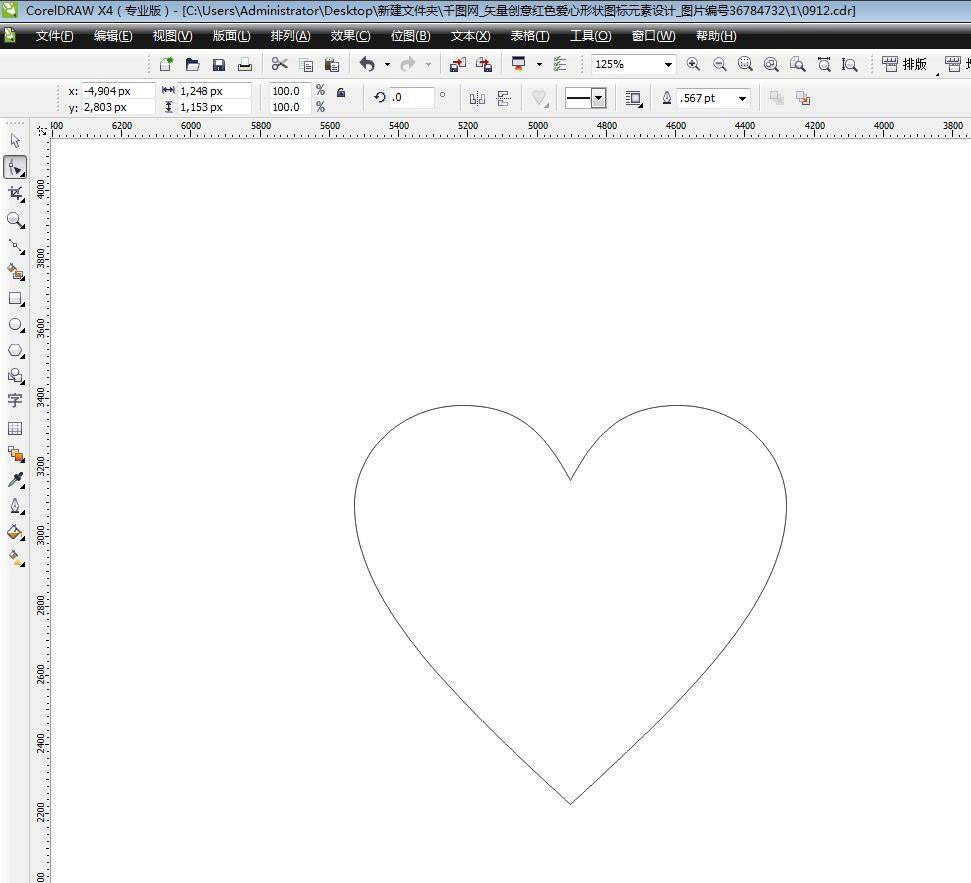Open the 文件(F) menu
Image resolution: width=971 pixels, height=883 pixels.
[x=54, y=36]
